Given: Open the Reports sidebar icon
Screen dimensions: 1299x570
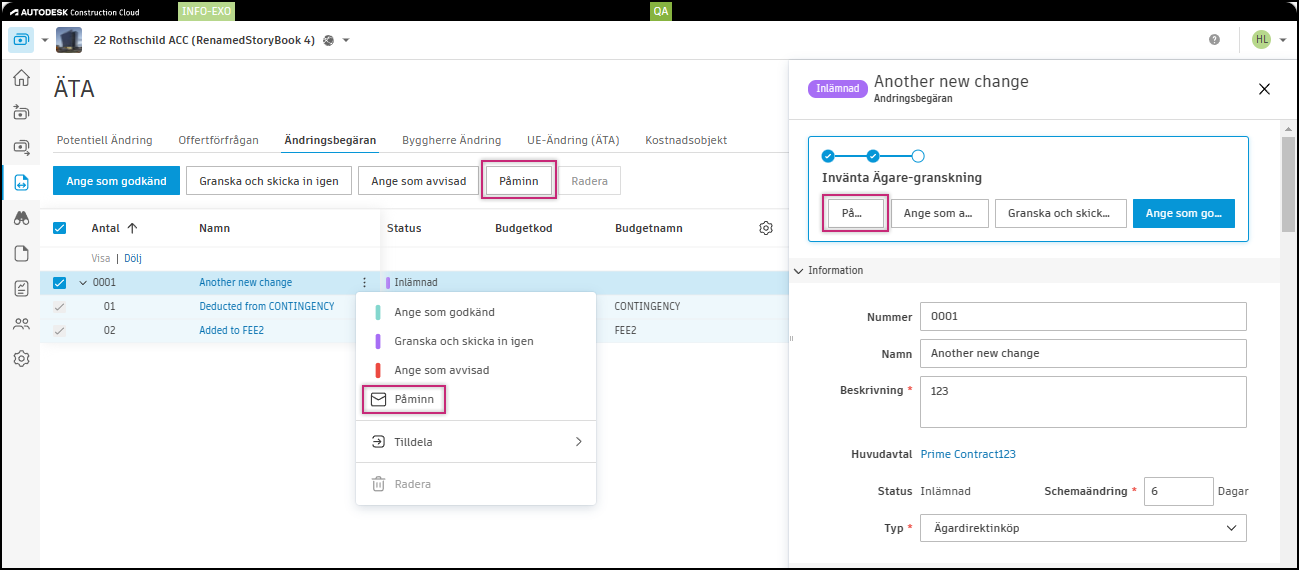Looking at the screenshot, I should tap(21, 288).
